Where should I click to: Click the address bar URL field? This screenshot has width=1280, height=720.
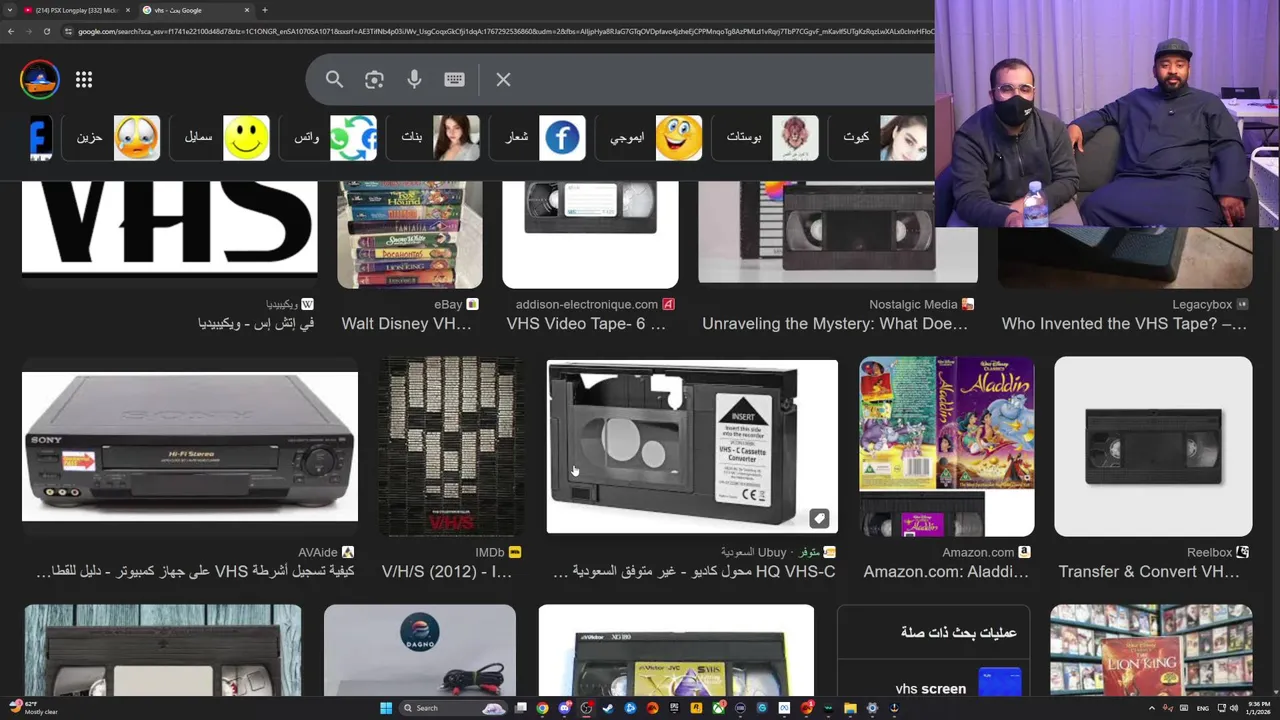[x=500, y=31]
